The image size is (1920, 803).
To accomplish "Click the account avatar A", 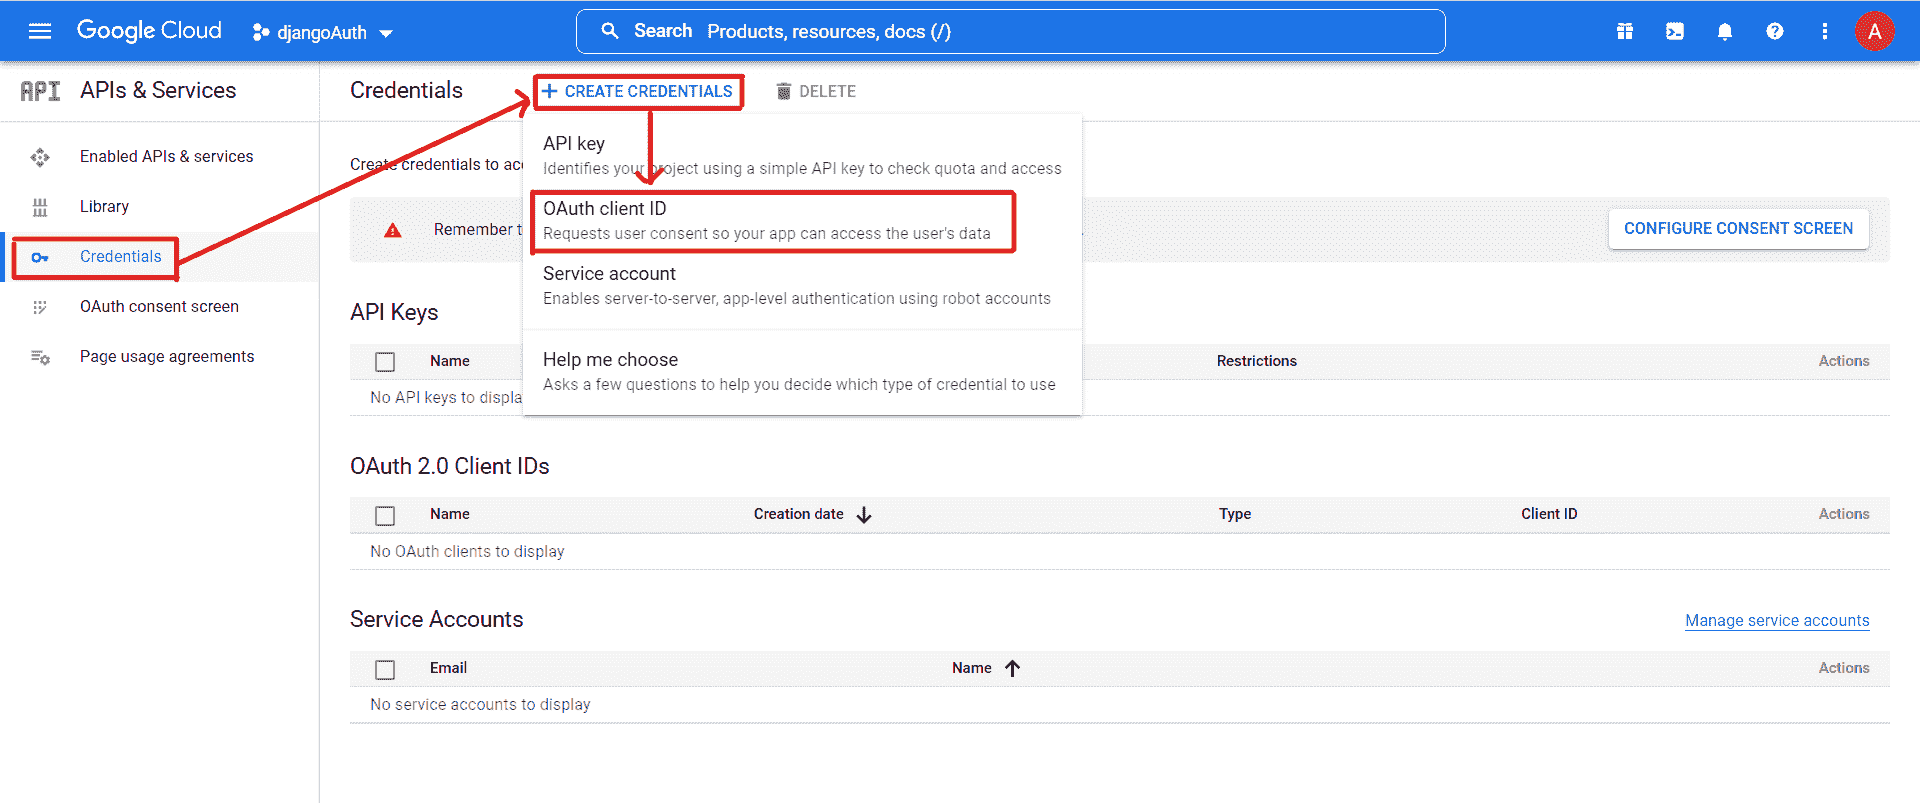I will (1875, 31).
